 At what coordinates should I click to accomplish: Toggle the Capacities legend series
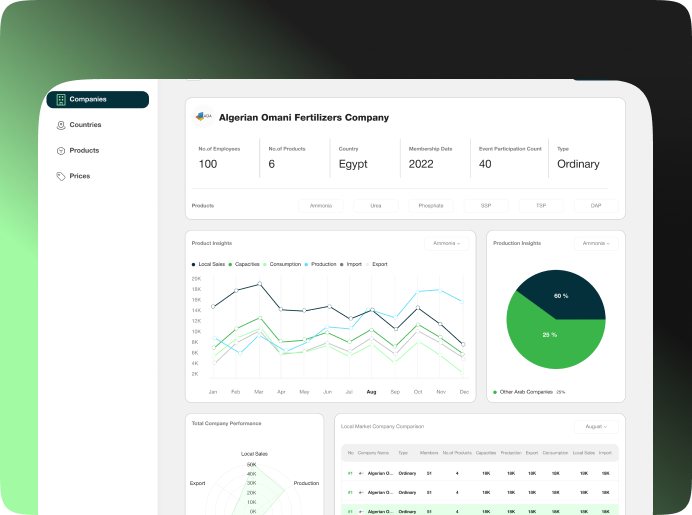pos(244,264)
